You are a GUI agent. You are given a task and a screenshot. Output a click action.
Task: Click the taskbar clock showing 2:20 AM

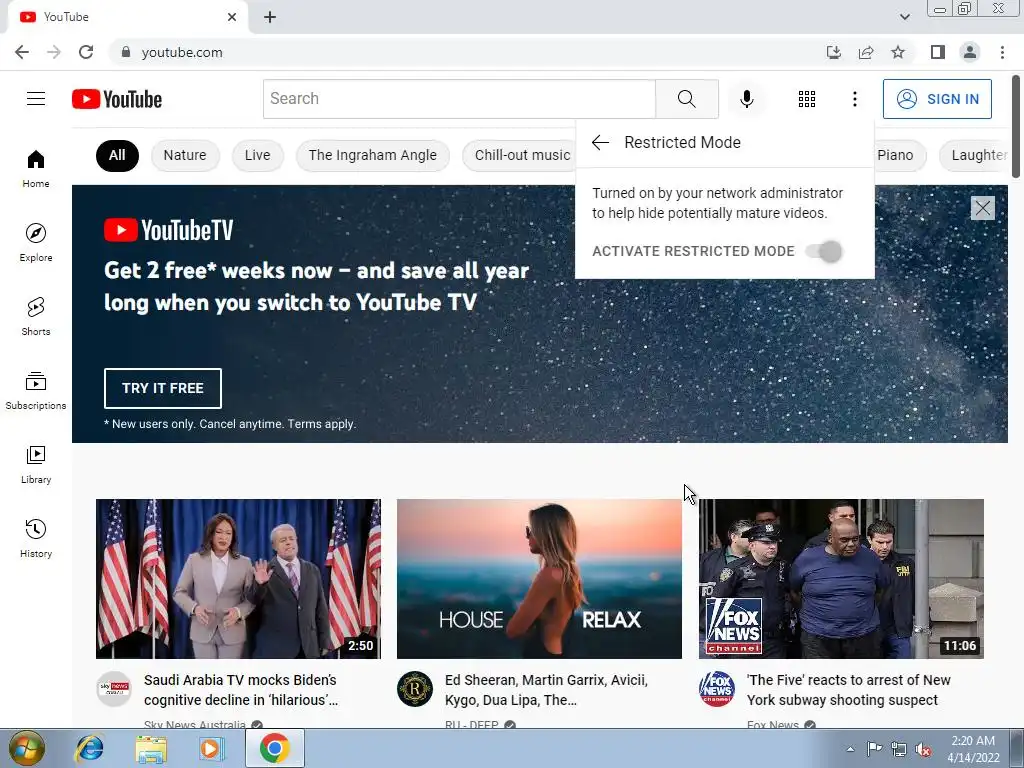point(973,748)
